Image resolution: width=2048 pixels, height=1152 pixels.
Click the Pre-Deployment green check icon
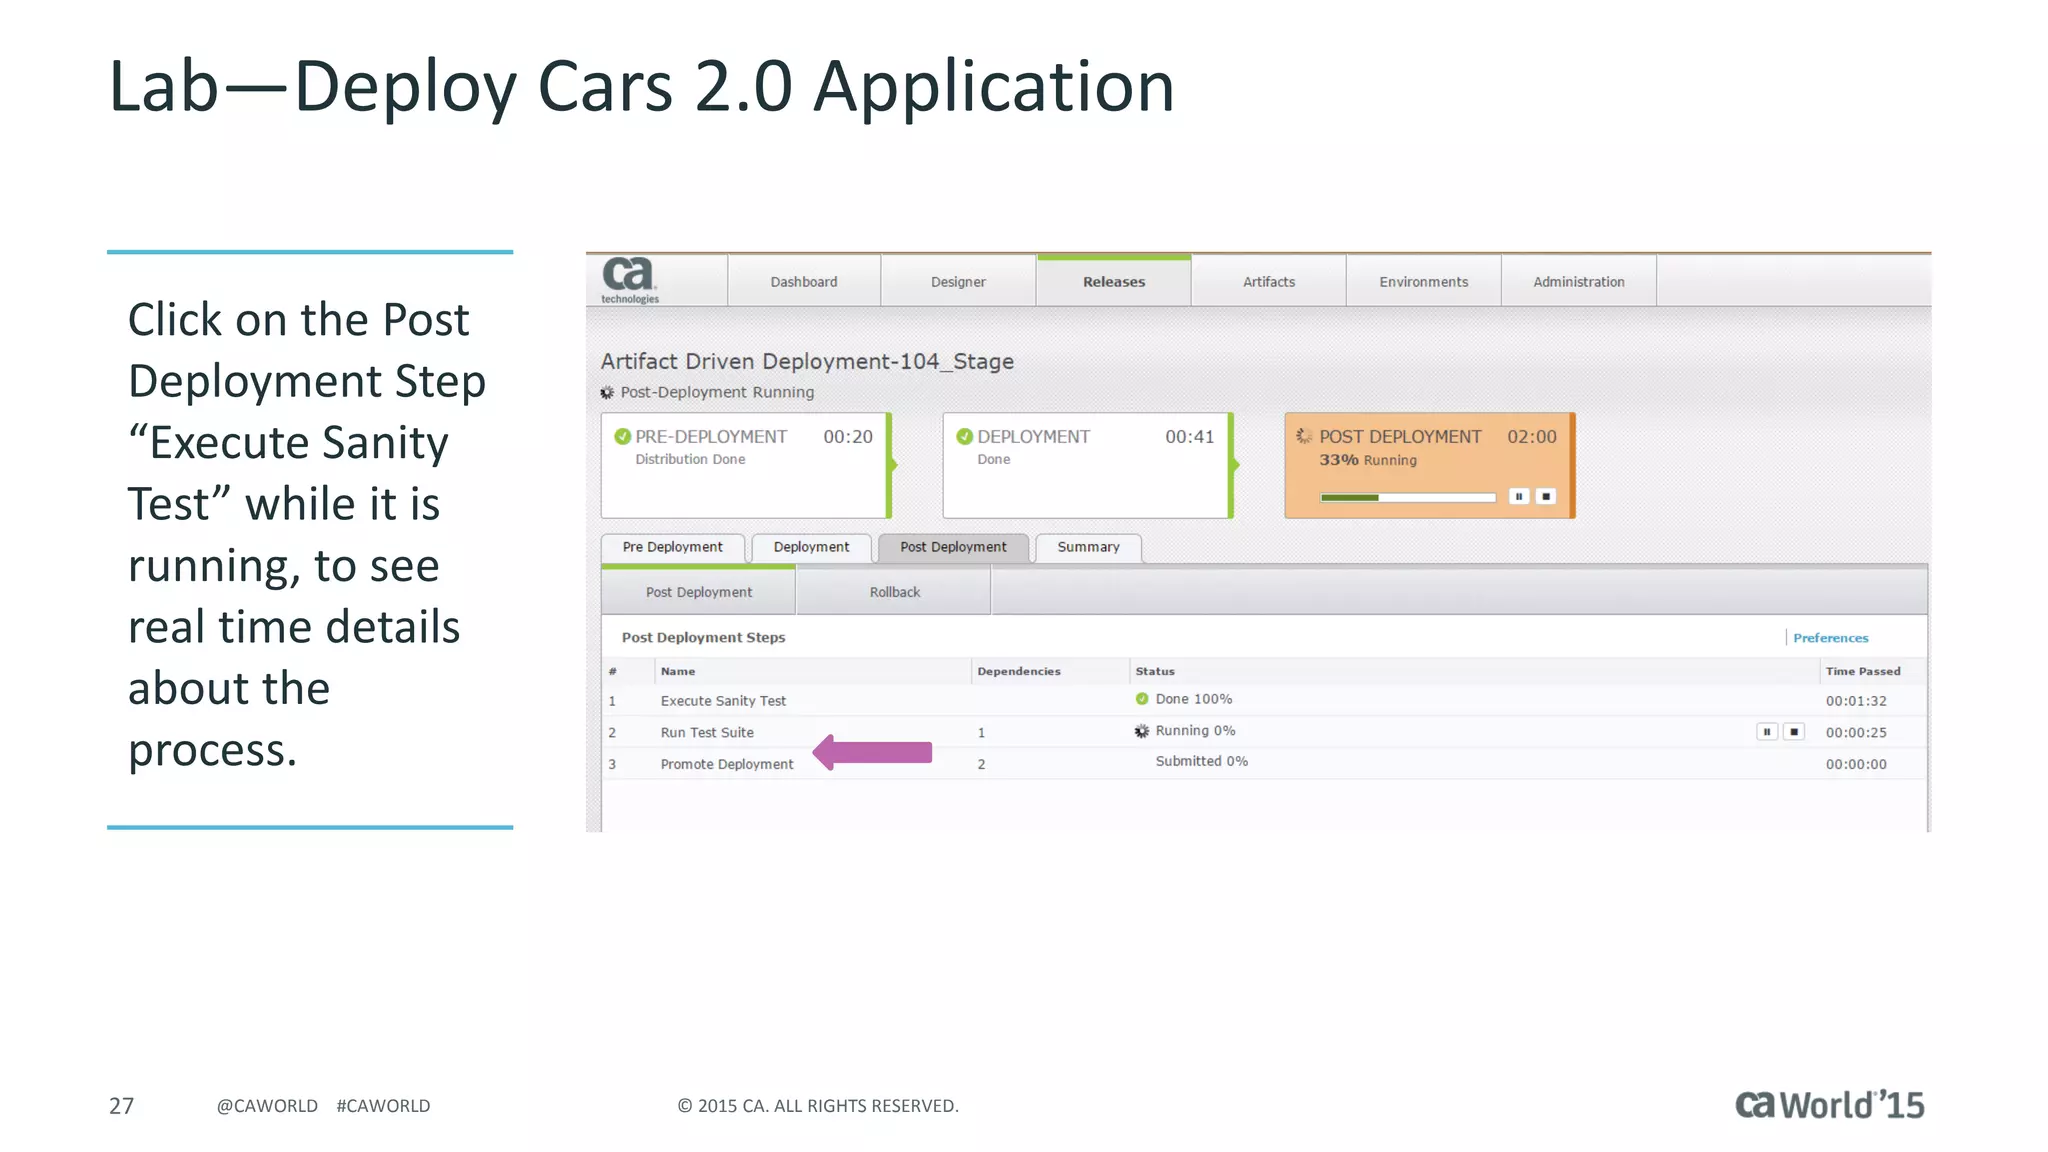point(622,436)
